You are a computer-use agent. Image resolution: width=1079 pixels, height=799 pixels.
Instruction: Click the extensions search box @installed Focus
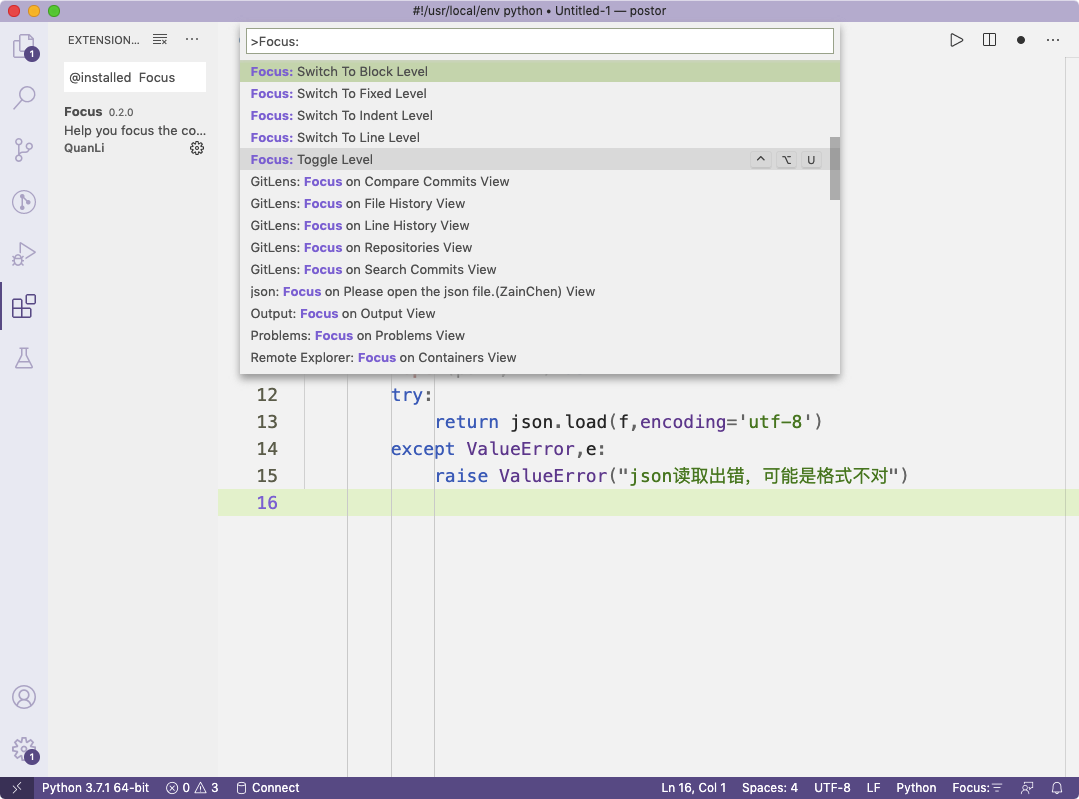135,77
